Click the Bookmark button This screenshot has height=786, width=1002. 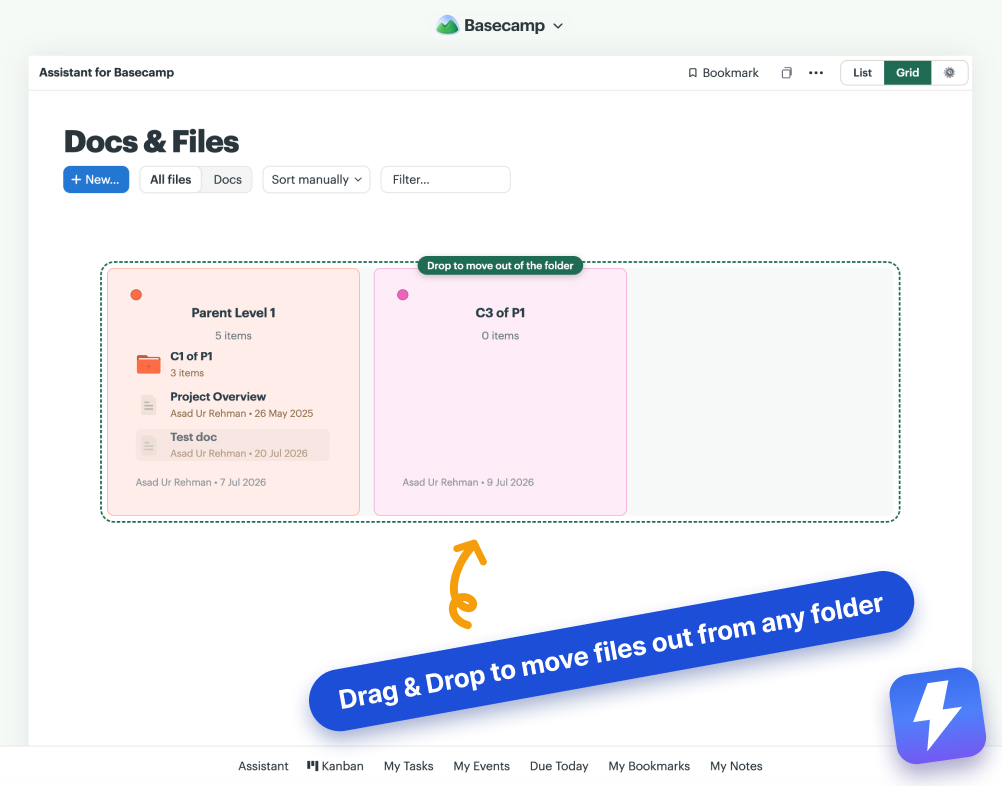click(723, 73)
